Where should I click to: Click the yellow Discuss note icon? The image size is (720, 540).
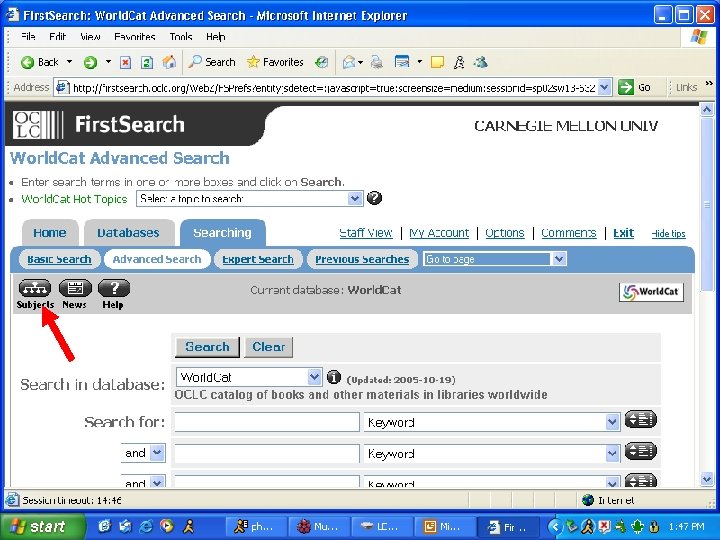[437, 62]
